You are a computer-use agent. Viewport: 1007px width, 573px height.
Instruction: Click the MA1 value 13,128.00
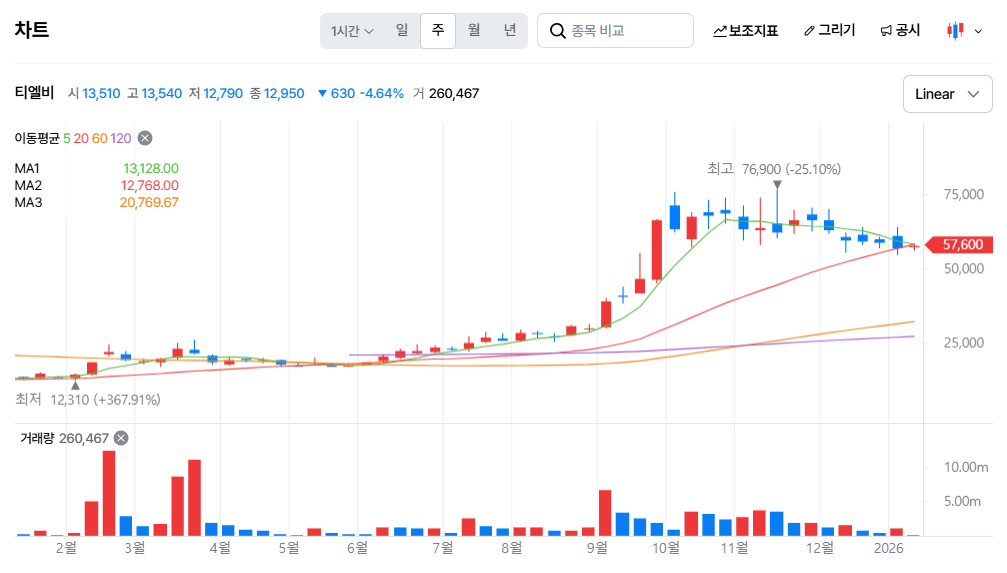(x=151, y=168)
